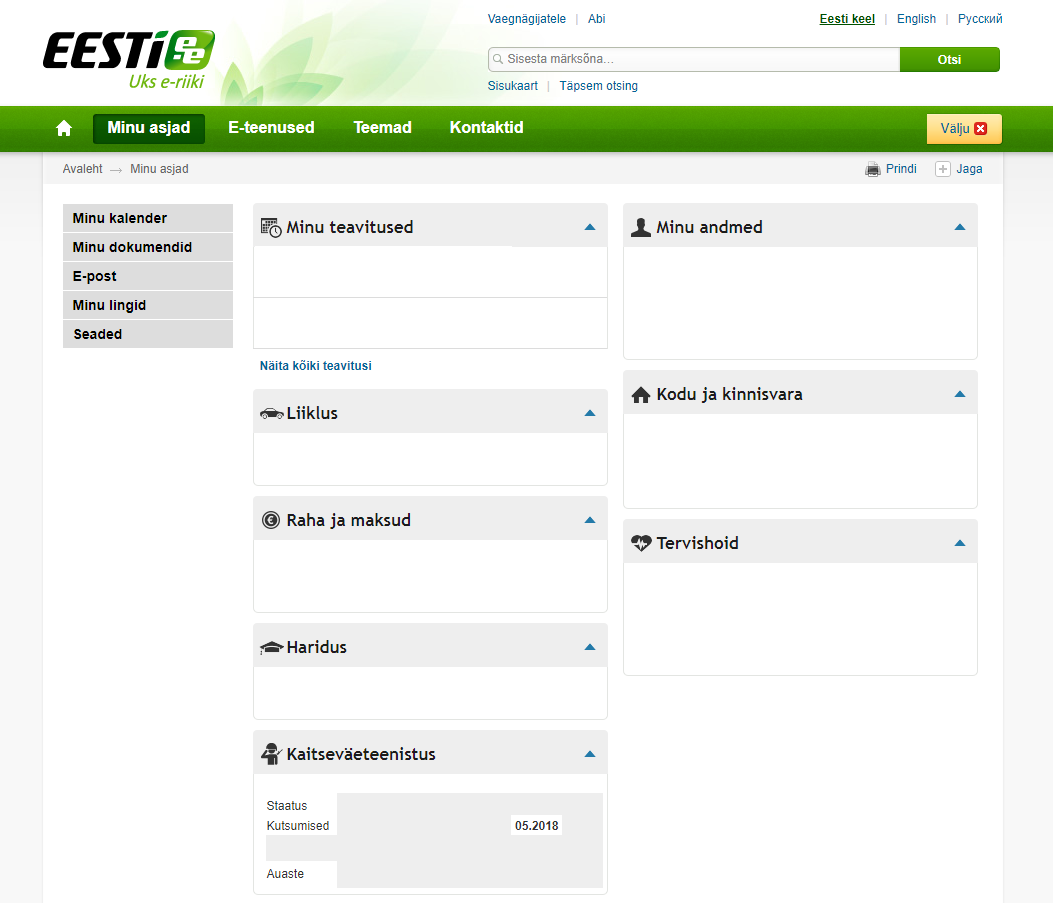Collapse the Minu andmed panel
This screenshot has height=903, width=1053.
[x=959, y=227]
